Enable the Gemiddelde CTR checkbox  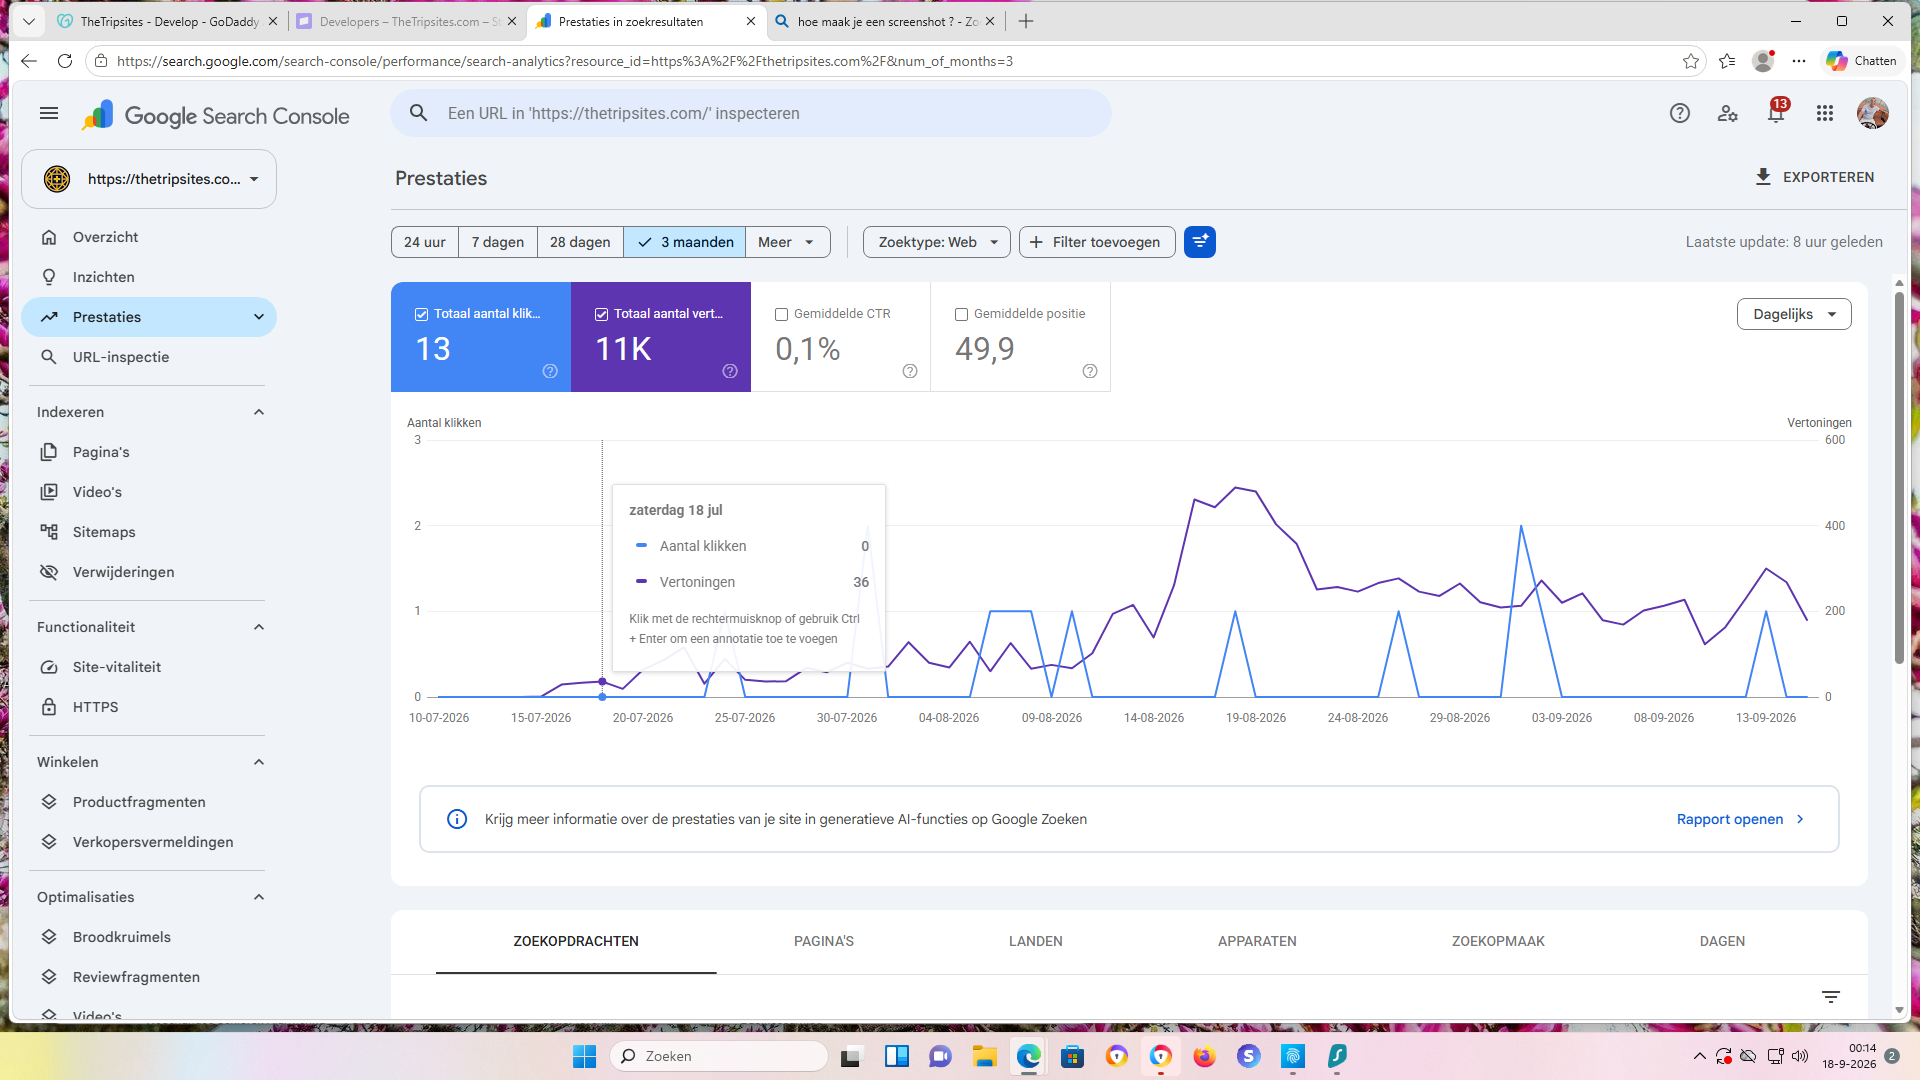coord(782,314)
